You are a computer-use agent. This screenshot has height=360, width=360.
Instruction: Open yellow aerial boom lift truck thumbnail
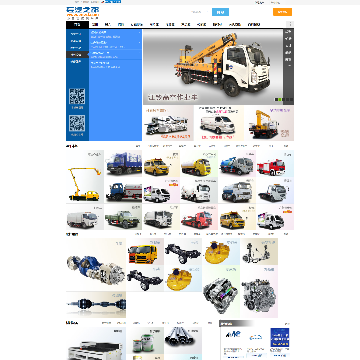[x=85, y=177]
